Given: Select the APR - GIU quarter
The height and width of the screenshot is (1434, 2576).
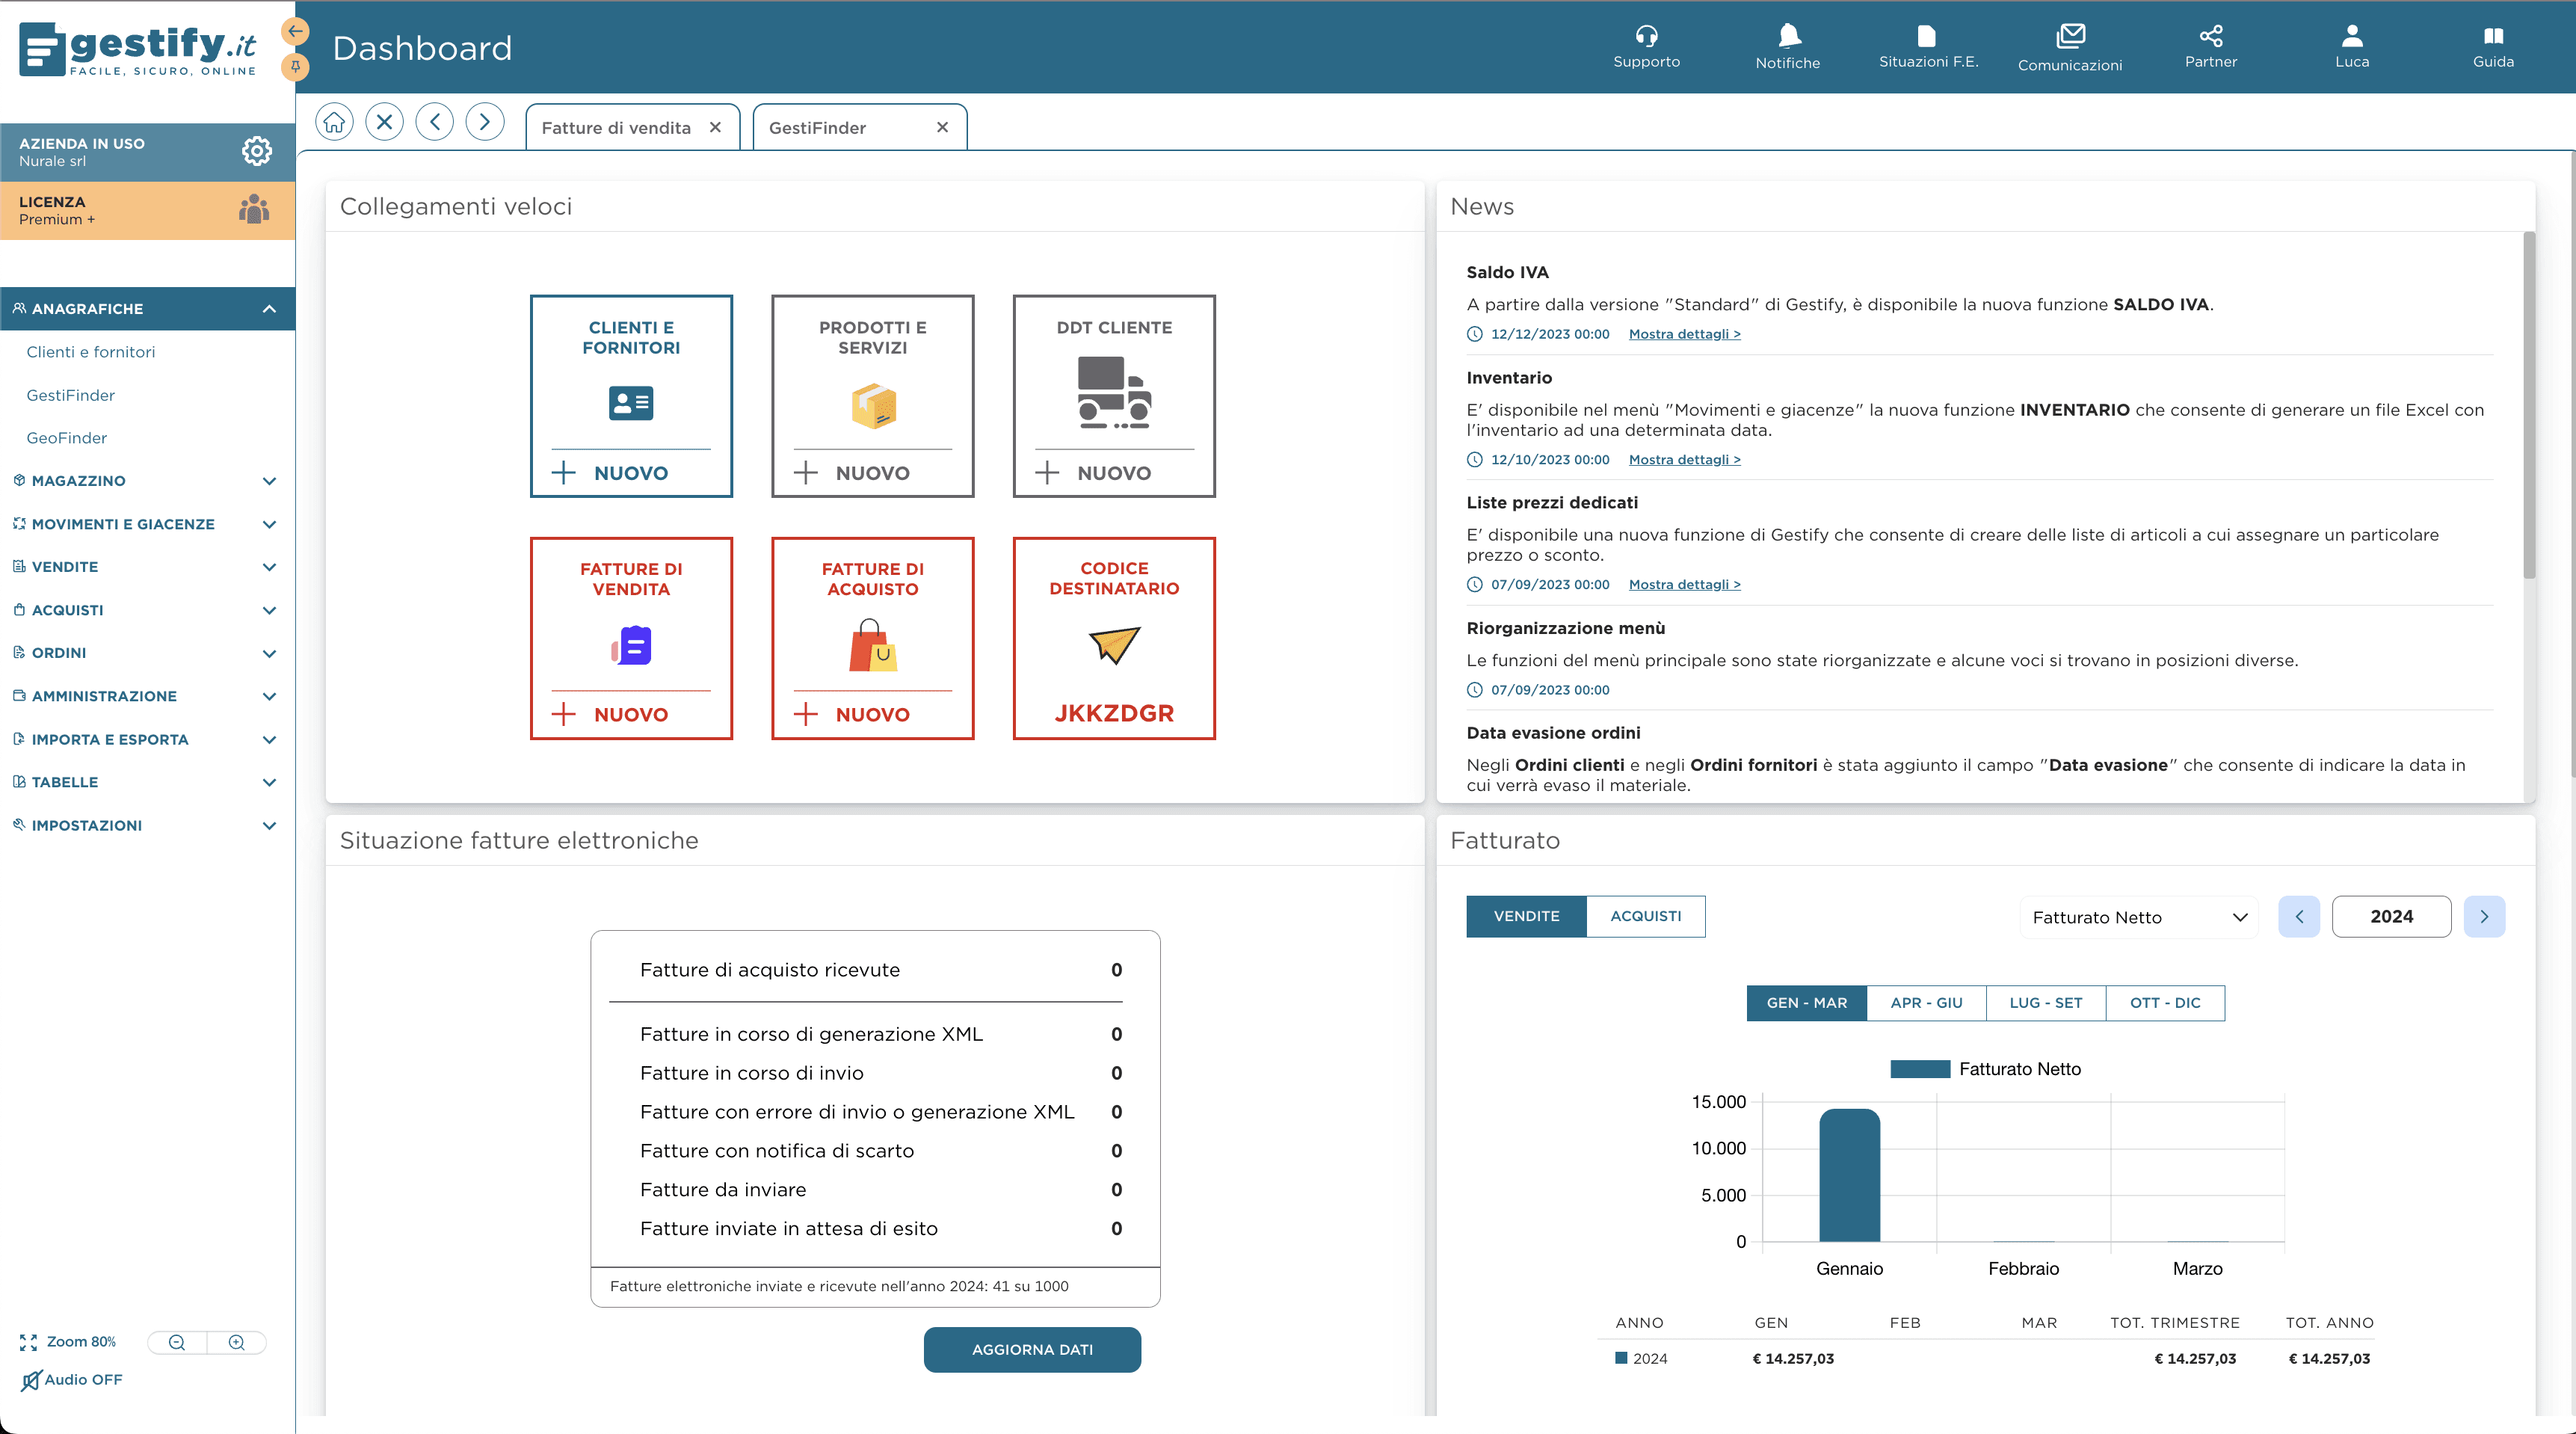Looking at the screenshot, I should point(1926,1002).
